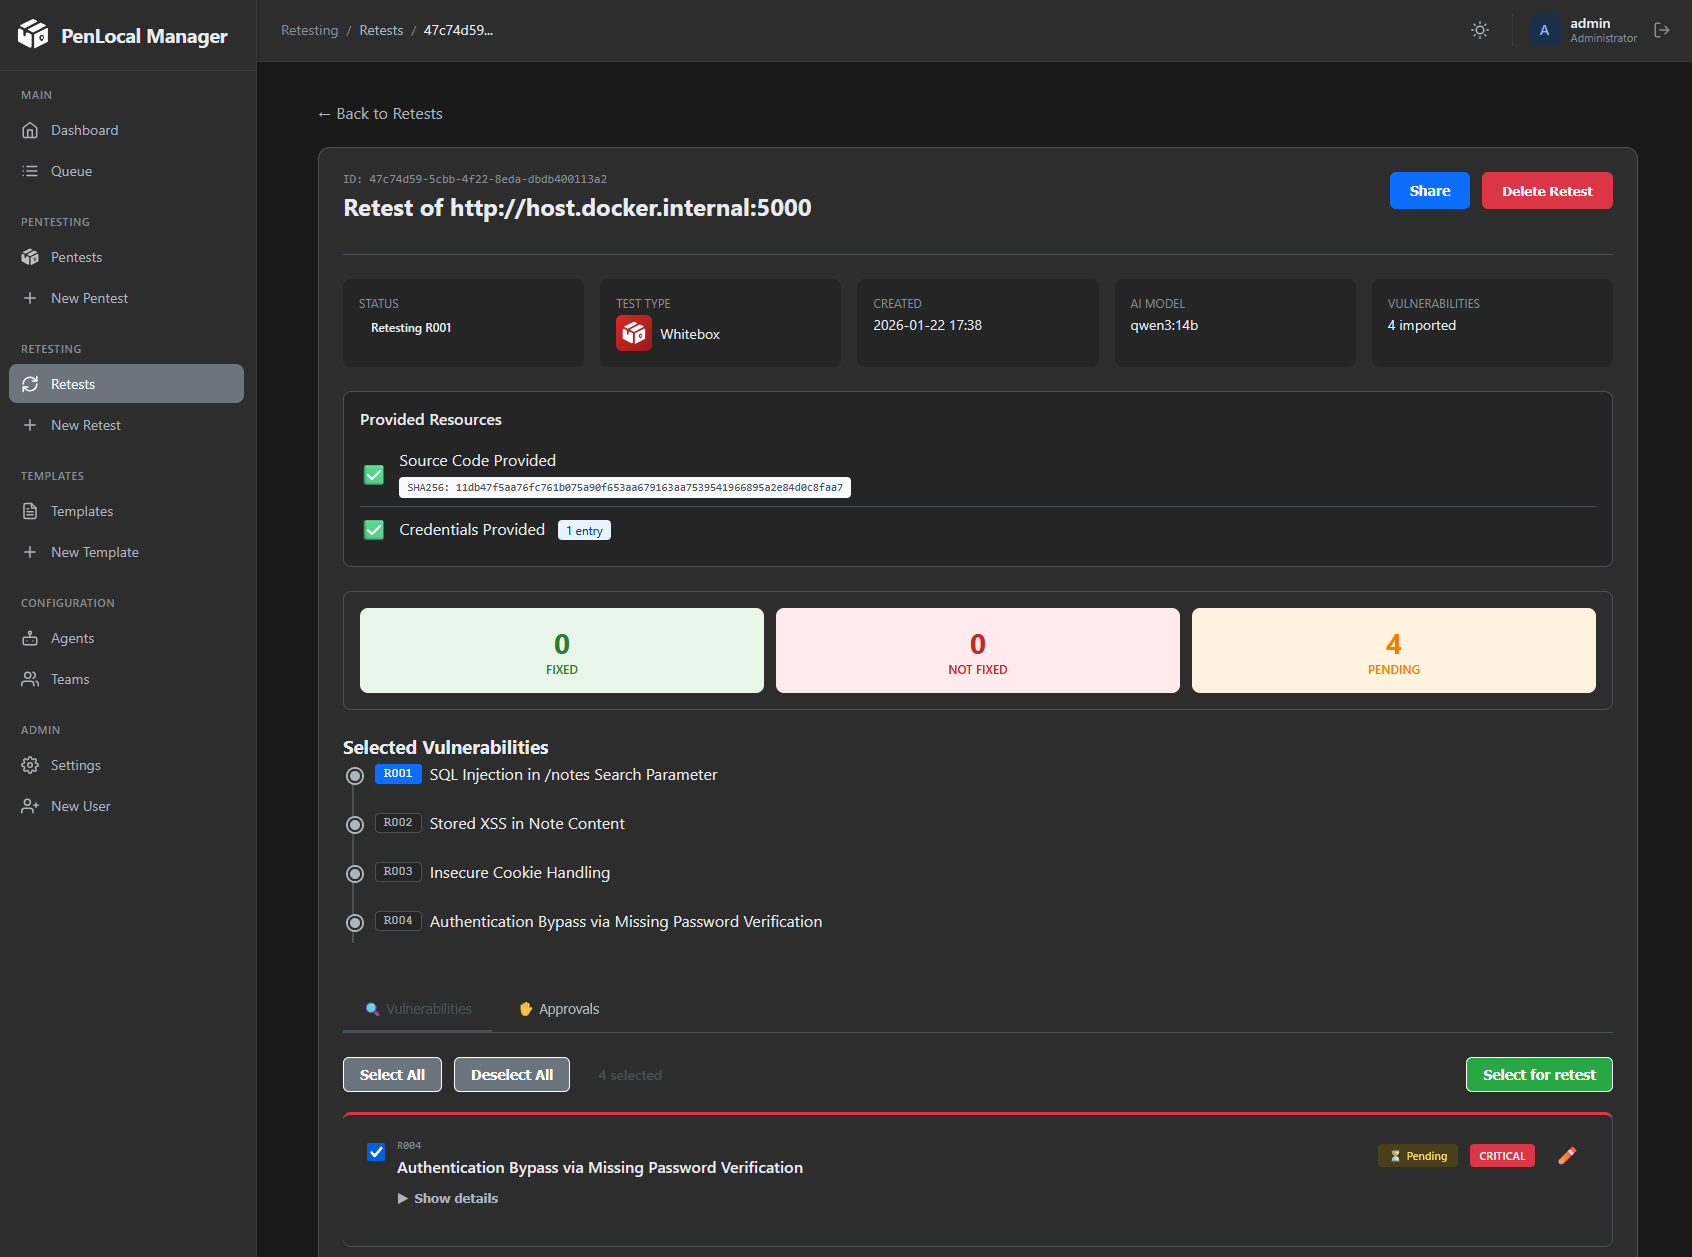Select the R003 Insecure Cookie radio marker

pyautogui.click(x=354, y=874)
